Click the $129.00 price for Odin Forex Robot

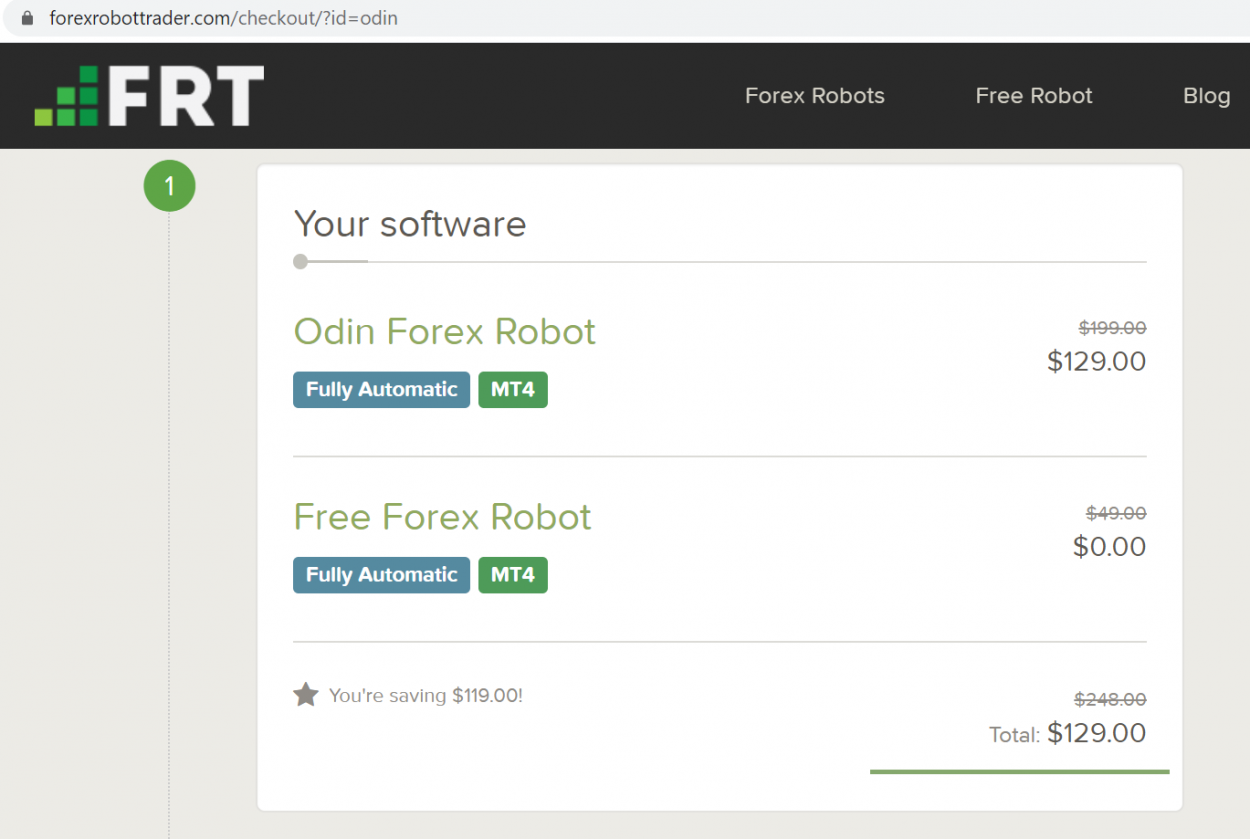pyautogui.click(x=1096, y=361)
